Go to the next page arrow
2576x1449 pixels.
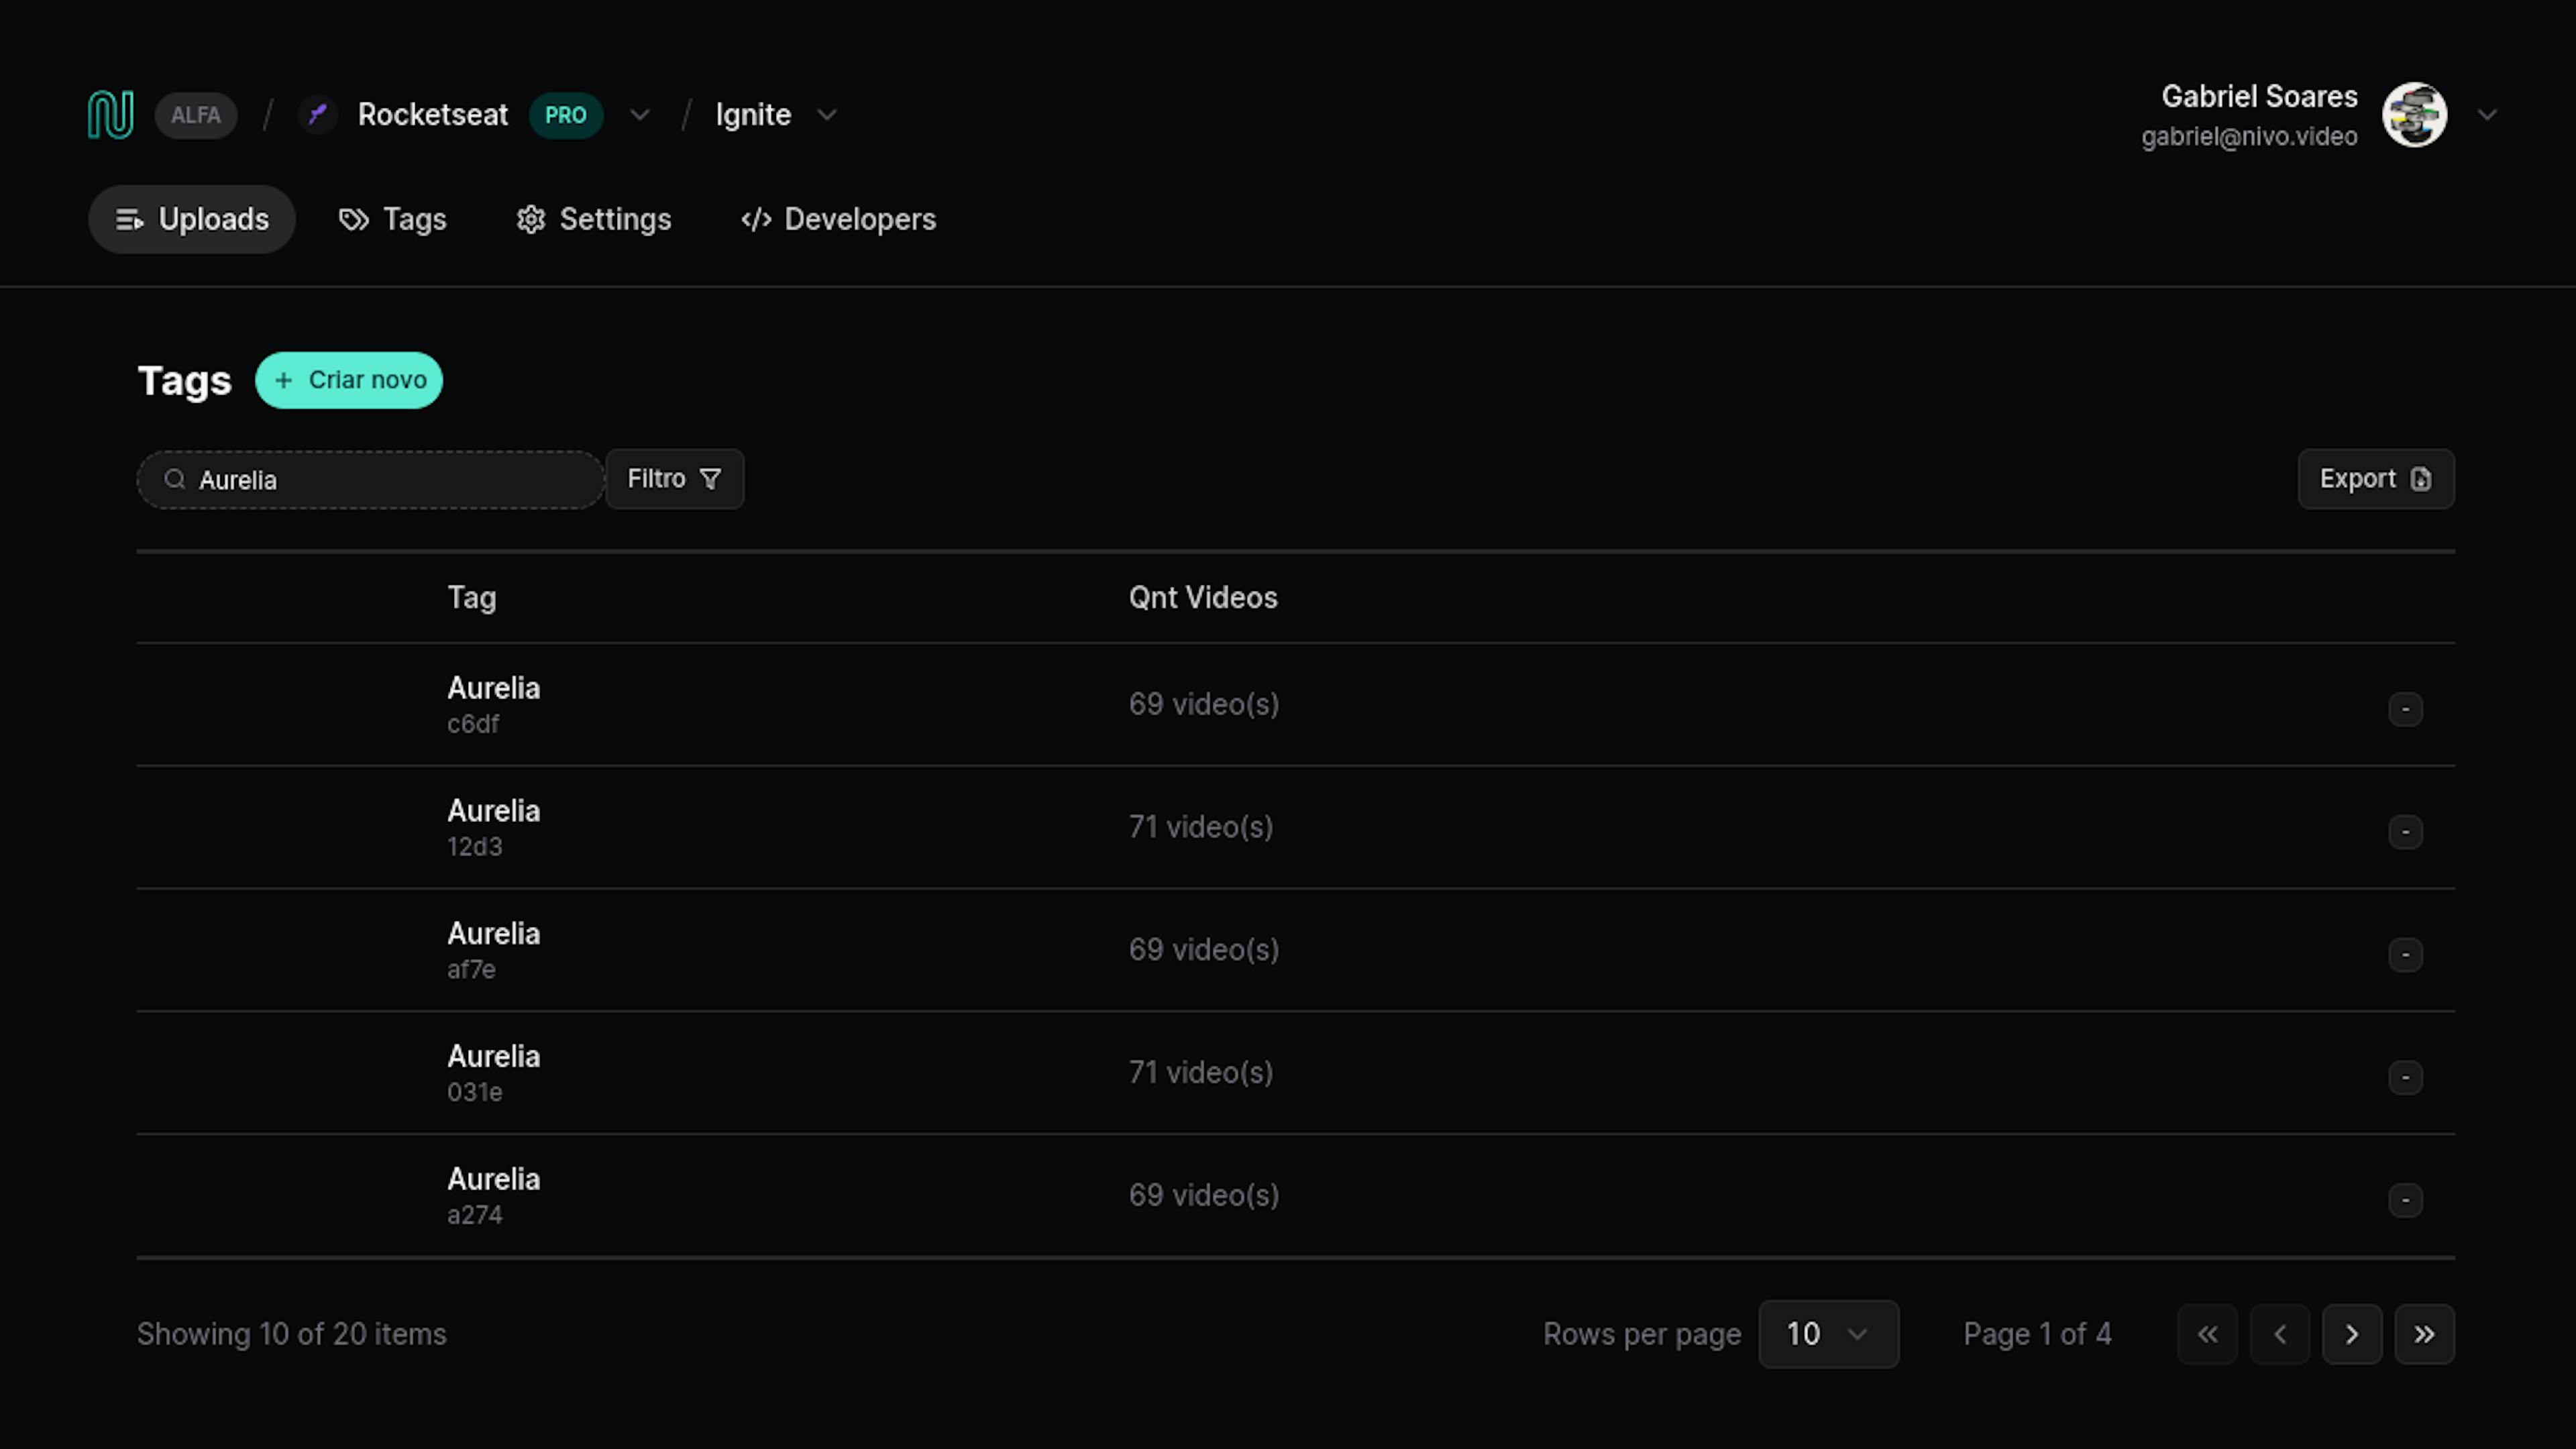coord(2352,1334)
